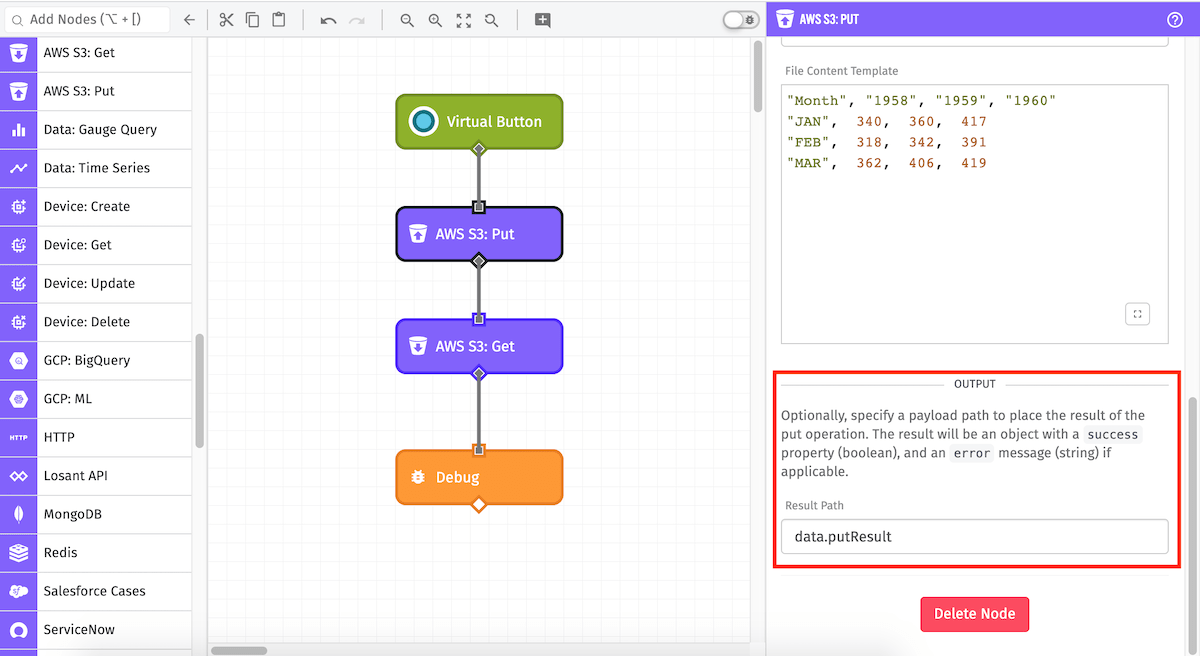This screenshot has height=656, width=1200.
Task: Select the GCP: BigQuery palette node
Action: coord(96,361)
